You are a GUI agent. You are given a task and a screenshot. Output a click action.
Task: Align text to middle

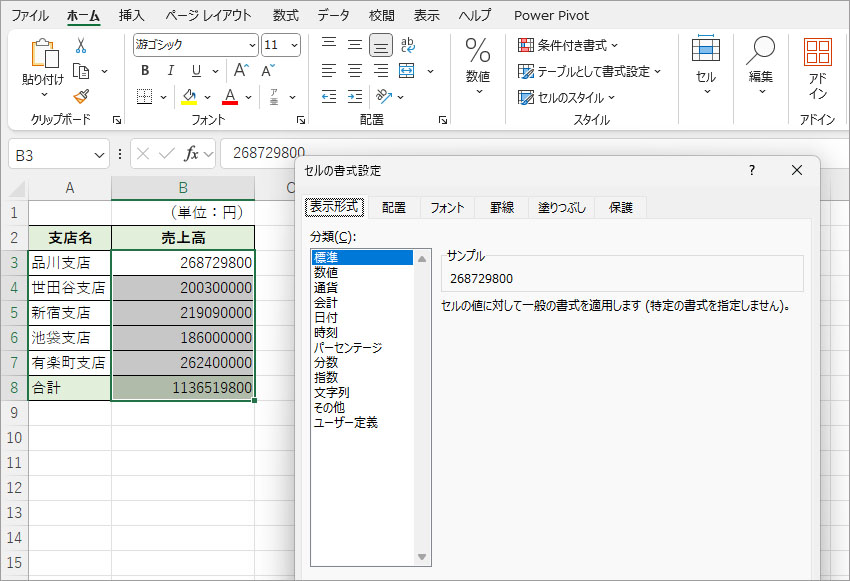coord(355,44)
